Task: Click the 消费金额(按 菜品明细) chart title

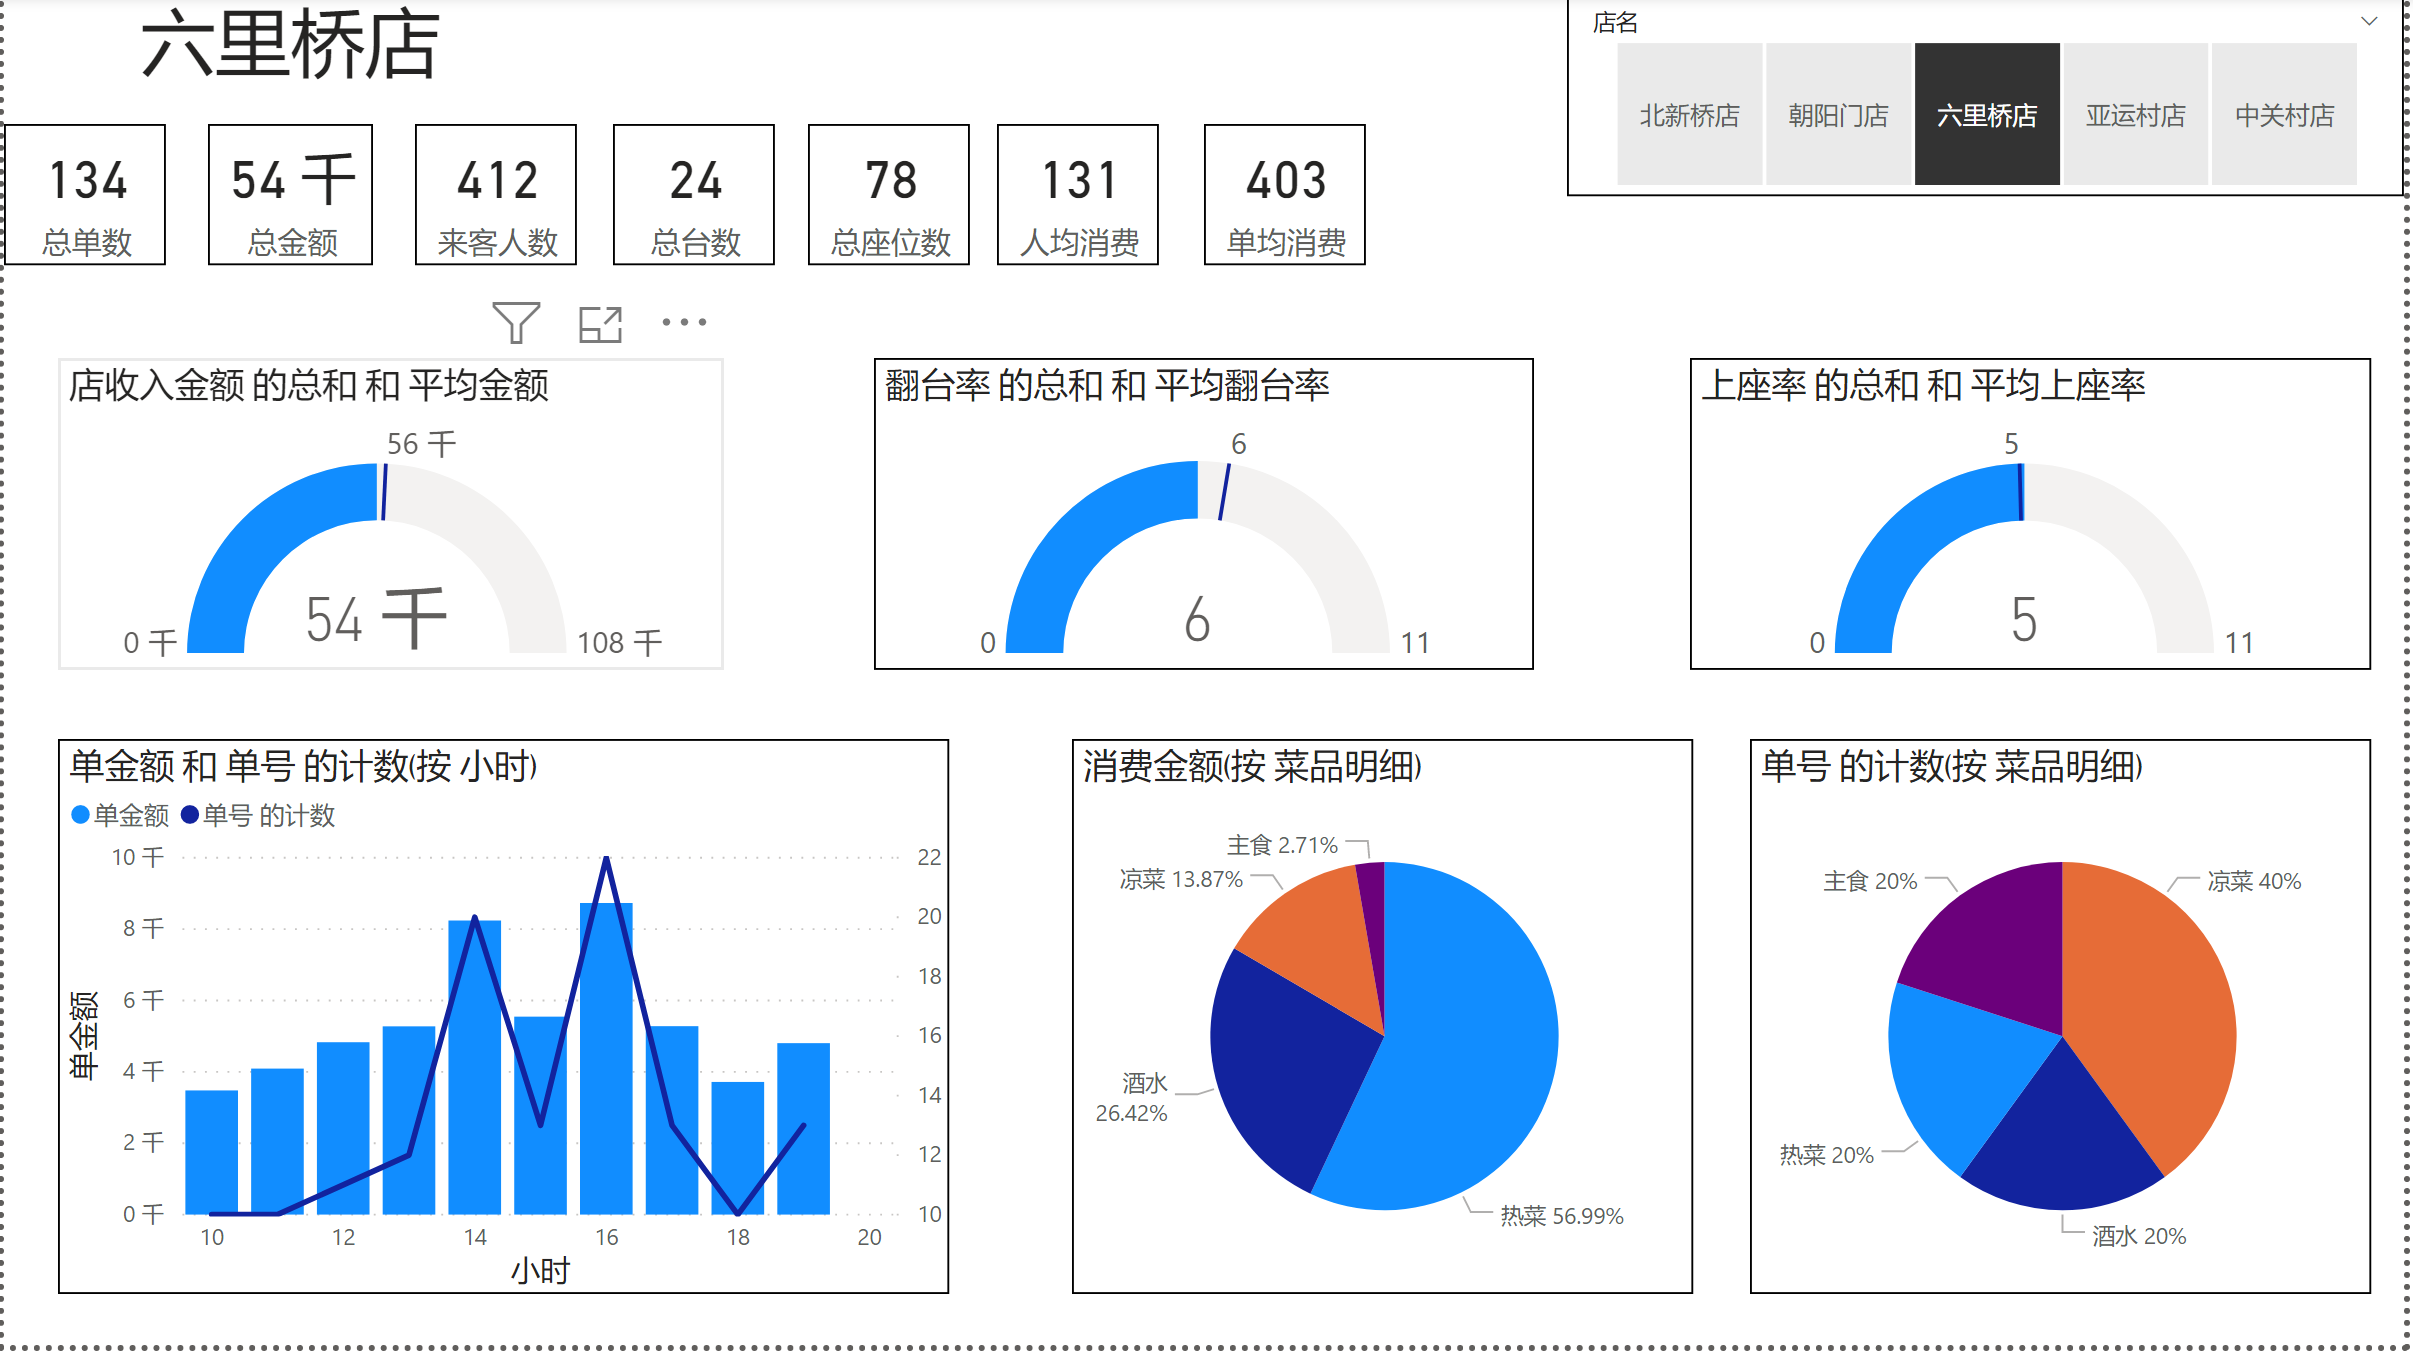Action: (x=1253, y=767)
